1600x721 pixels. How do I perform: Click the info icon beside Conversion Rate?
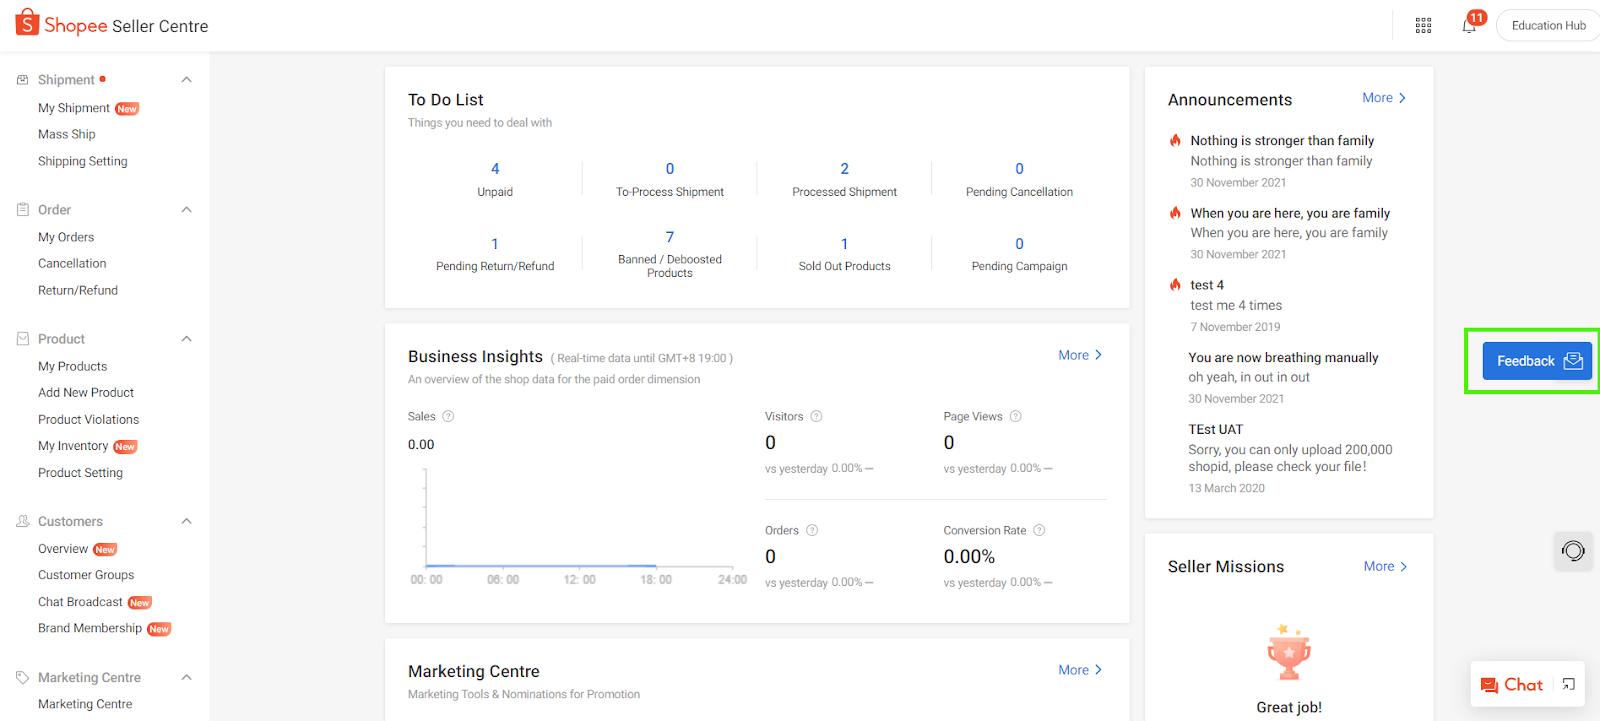[x=1039, y=530]
